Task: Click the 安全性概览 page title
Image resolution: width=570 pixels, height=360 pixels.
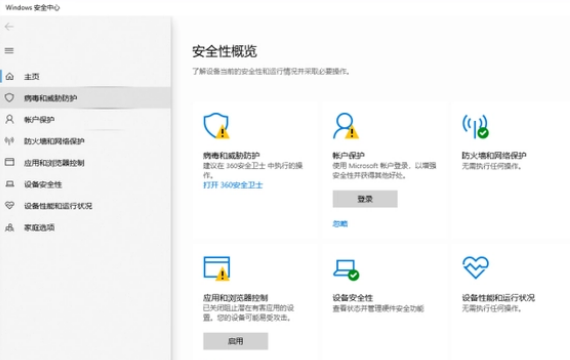Action: click(x=225, y=51)
